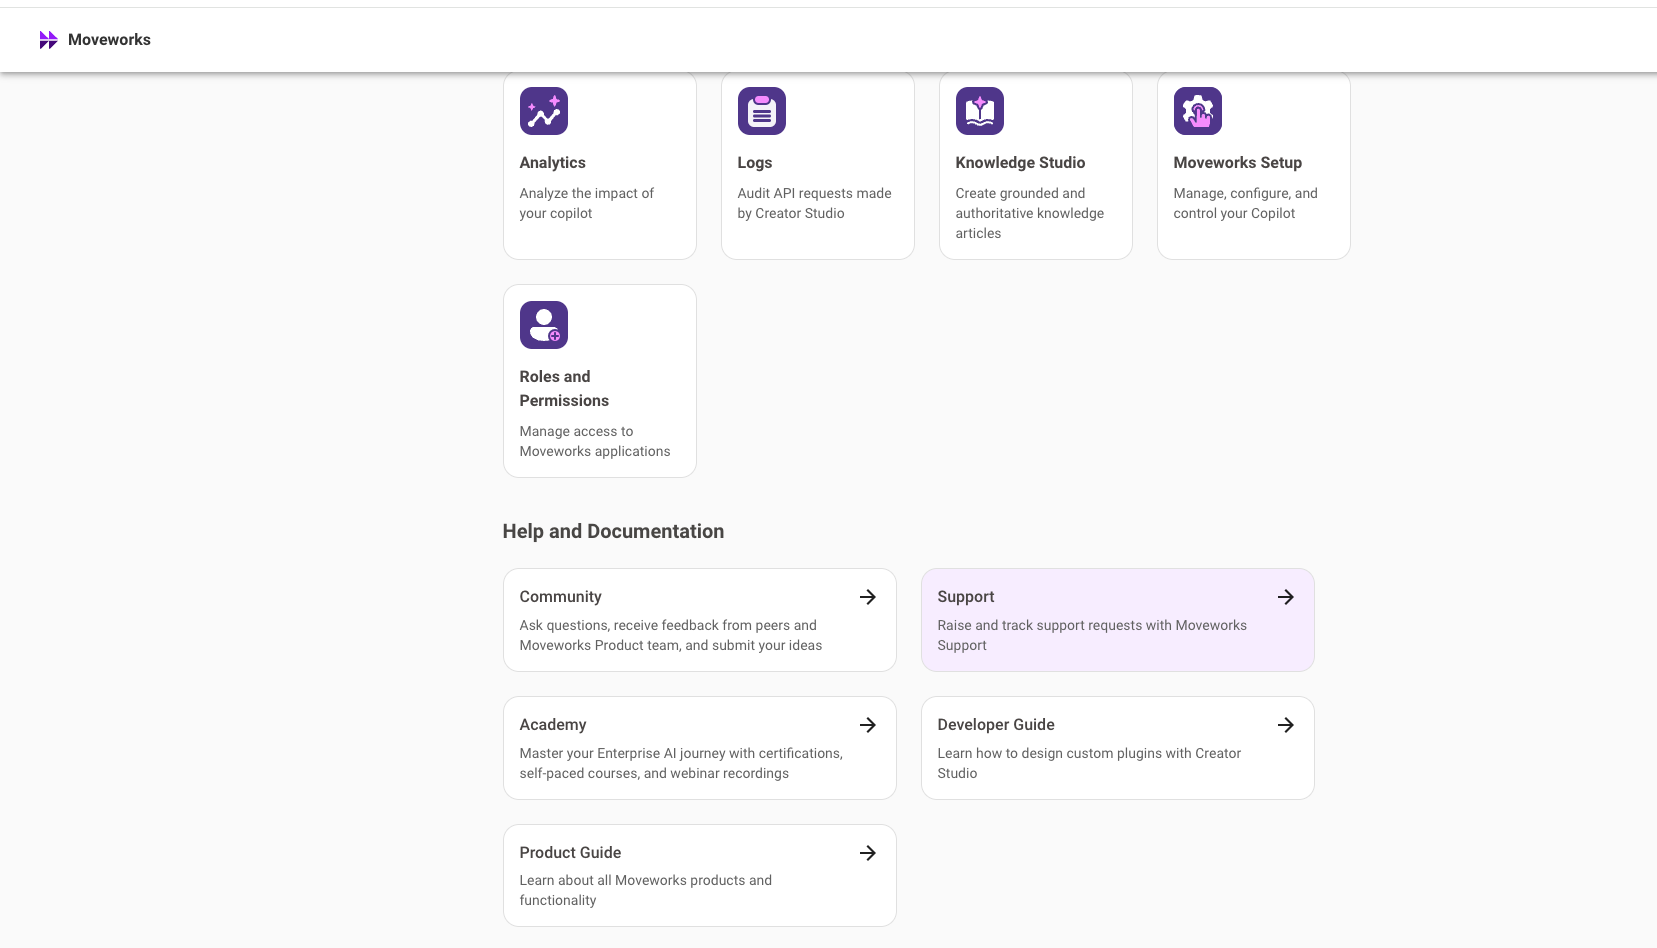1657x948 pixels.
Task: Click the Moveworks header brand name
Action: coord(109,40)
